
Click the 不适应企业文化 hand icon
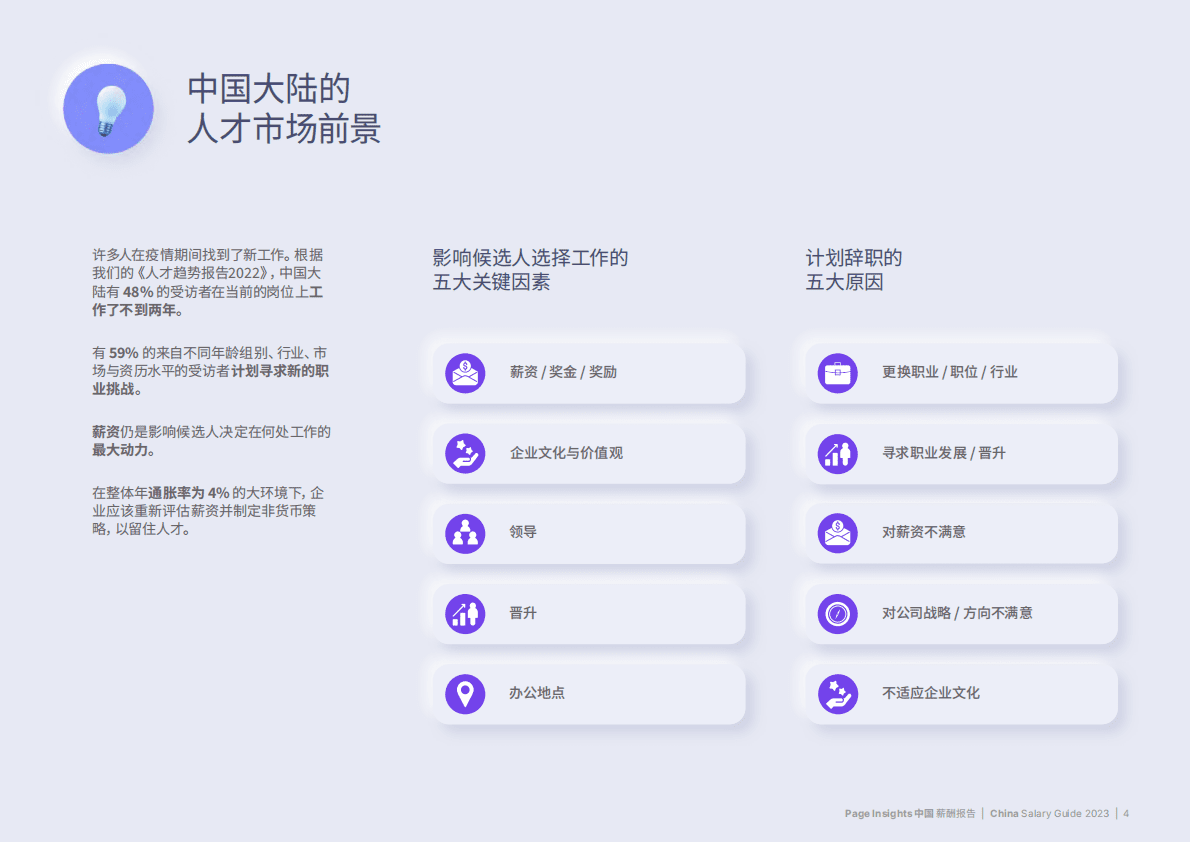tap(836, 692)
